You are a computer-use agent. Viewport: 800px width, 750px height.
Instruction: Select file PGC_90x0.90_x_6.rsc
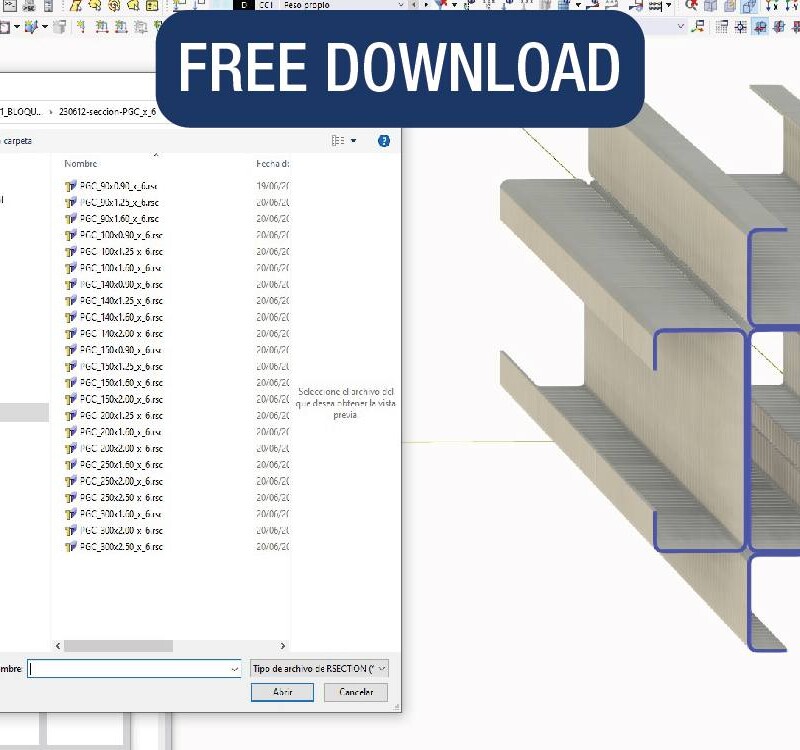tap(111, 186)
